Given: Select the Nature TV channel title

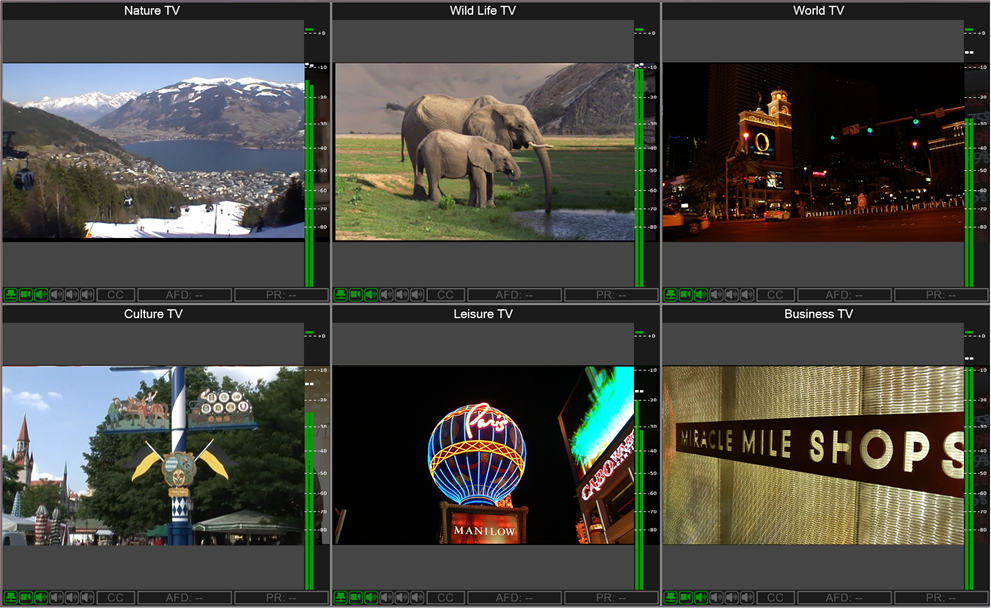Looking at the screenshot, I should 152,11.
